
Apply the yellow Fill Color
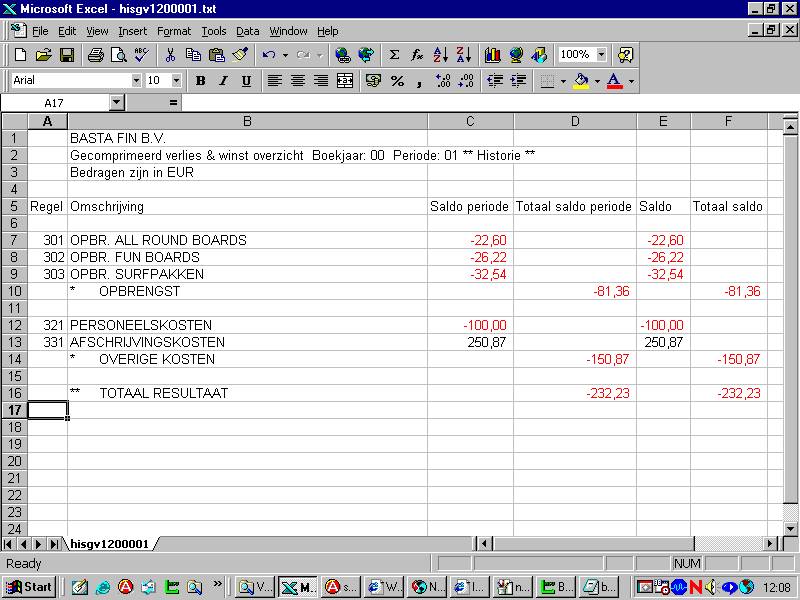(581, 81)
